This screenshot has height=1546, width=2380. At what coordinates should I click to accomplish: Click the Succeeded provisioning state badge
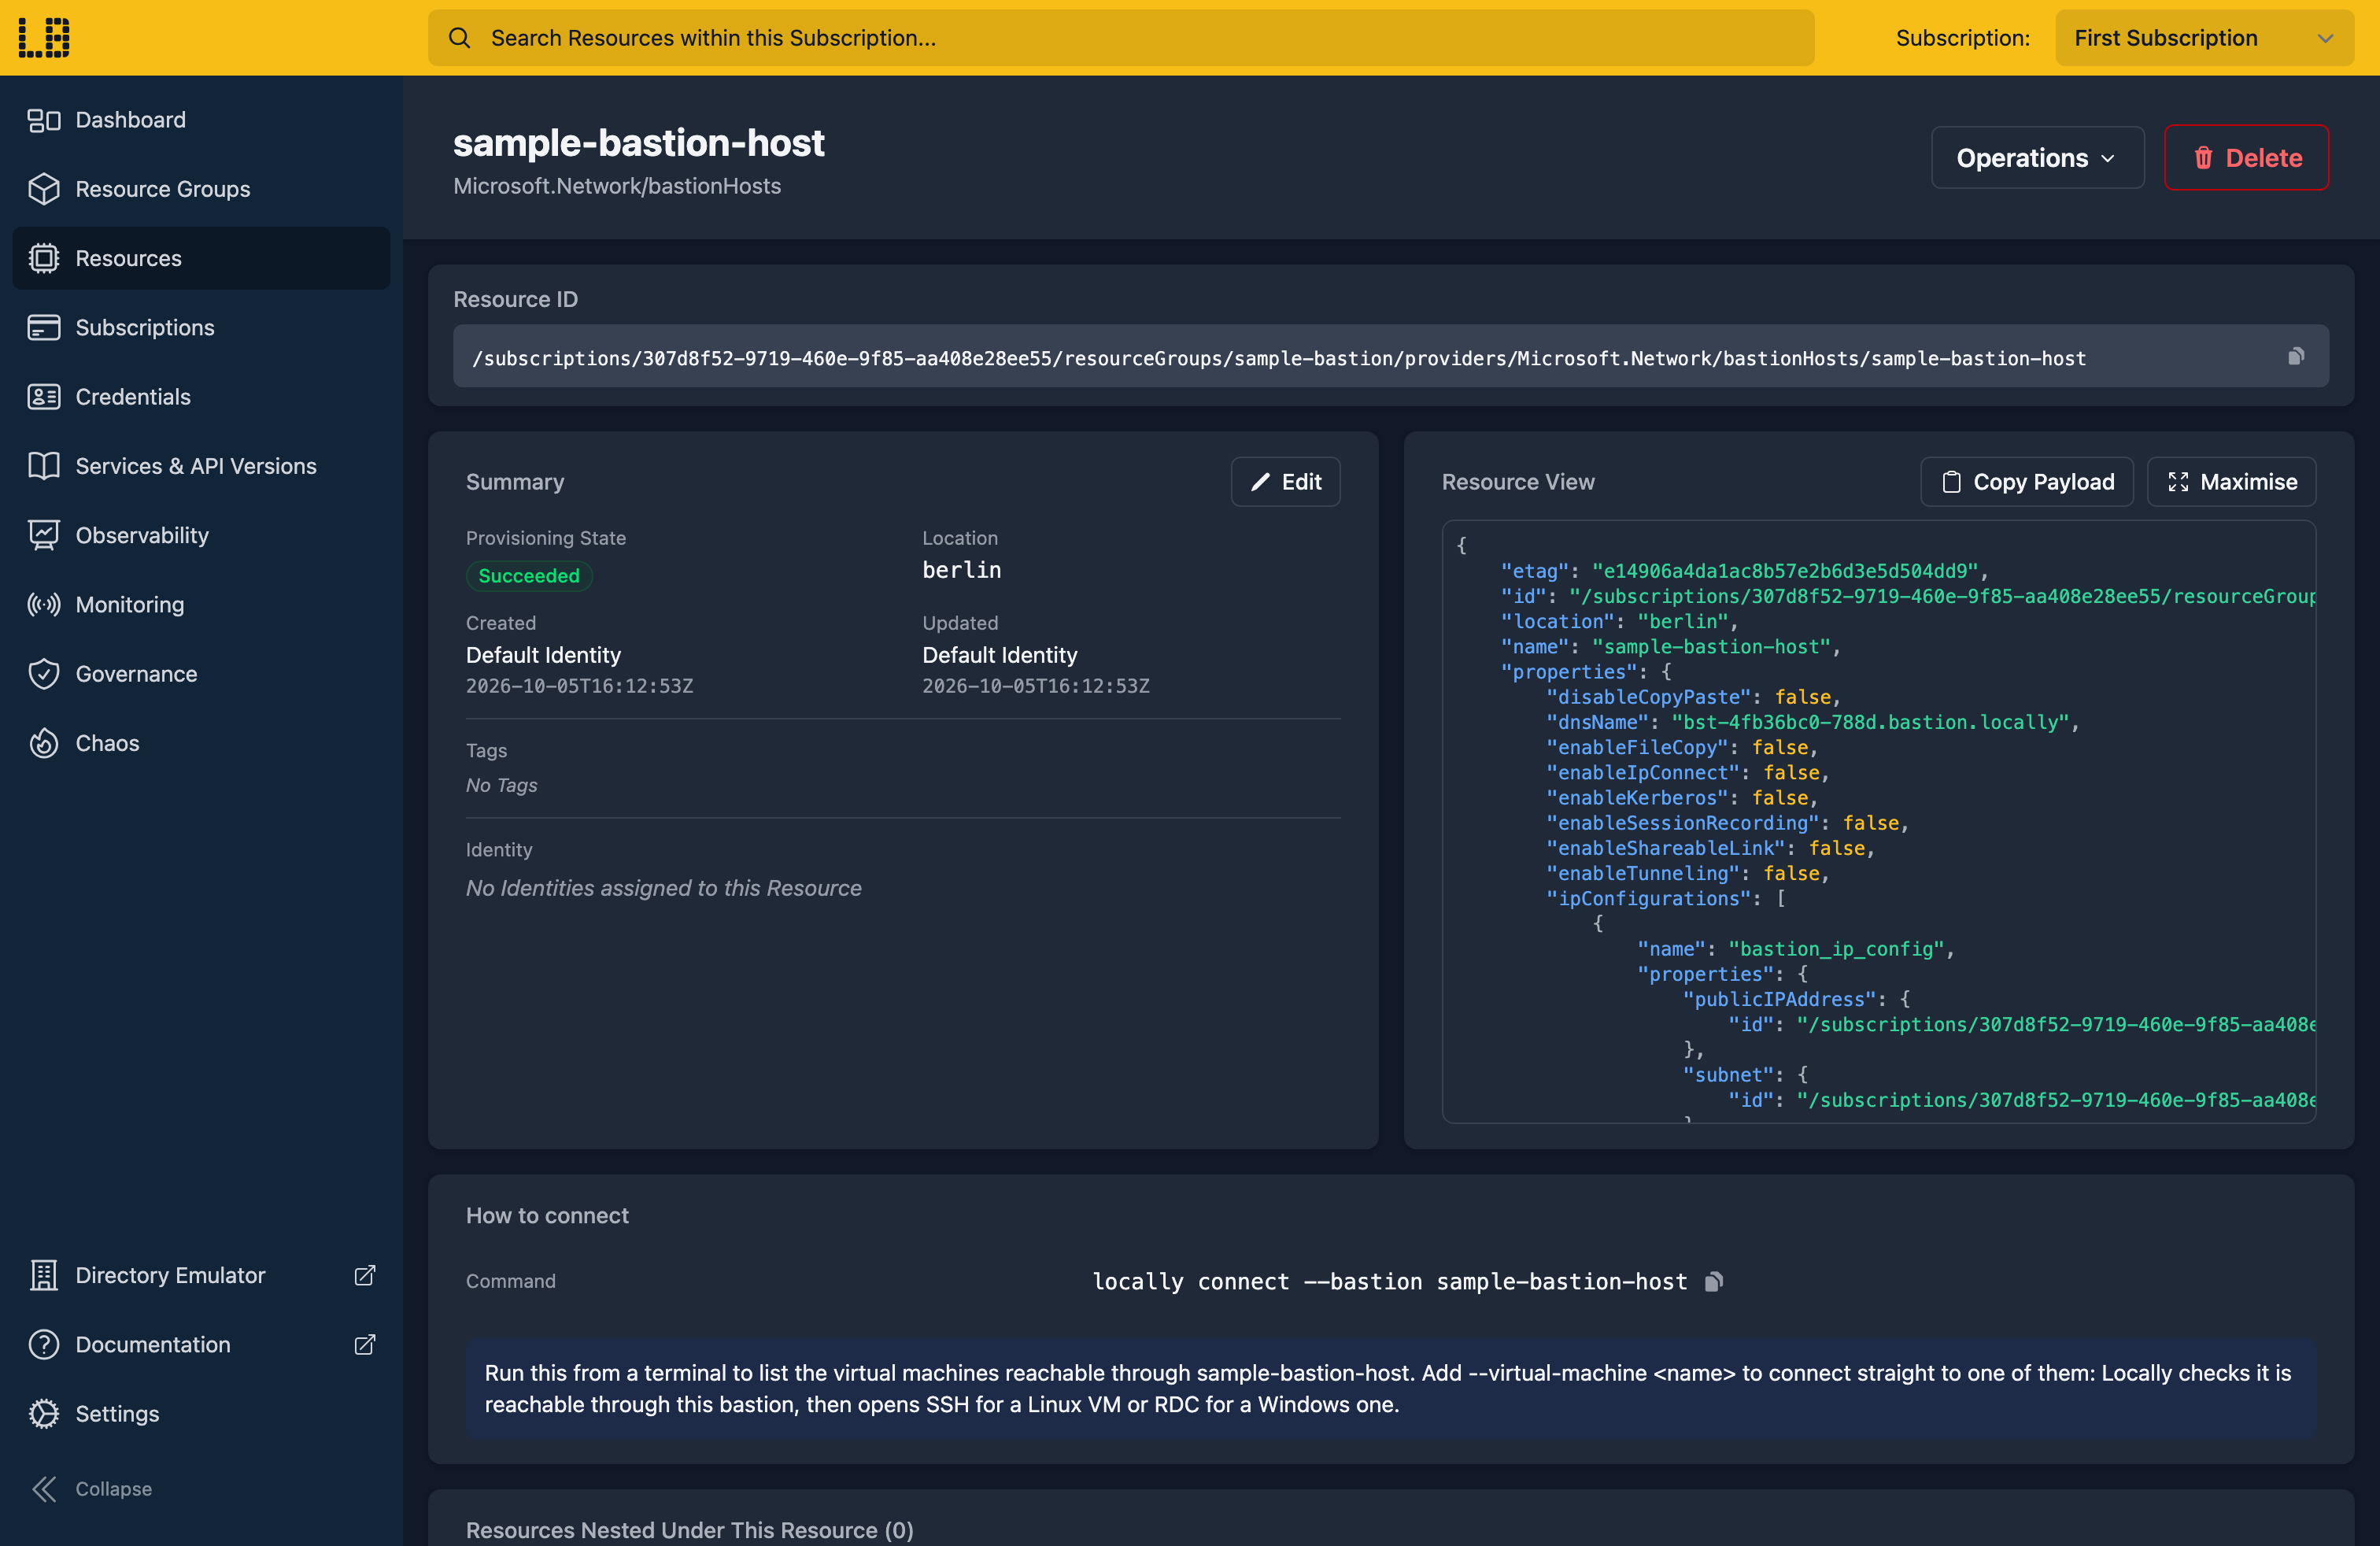(x=529, y=576)
